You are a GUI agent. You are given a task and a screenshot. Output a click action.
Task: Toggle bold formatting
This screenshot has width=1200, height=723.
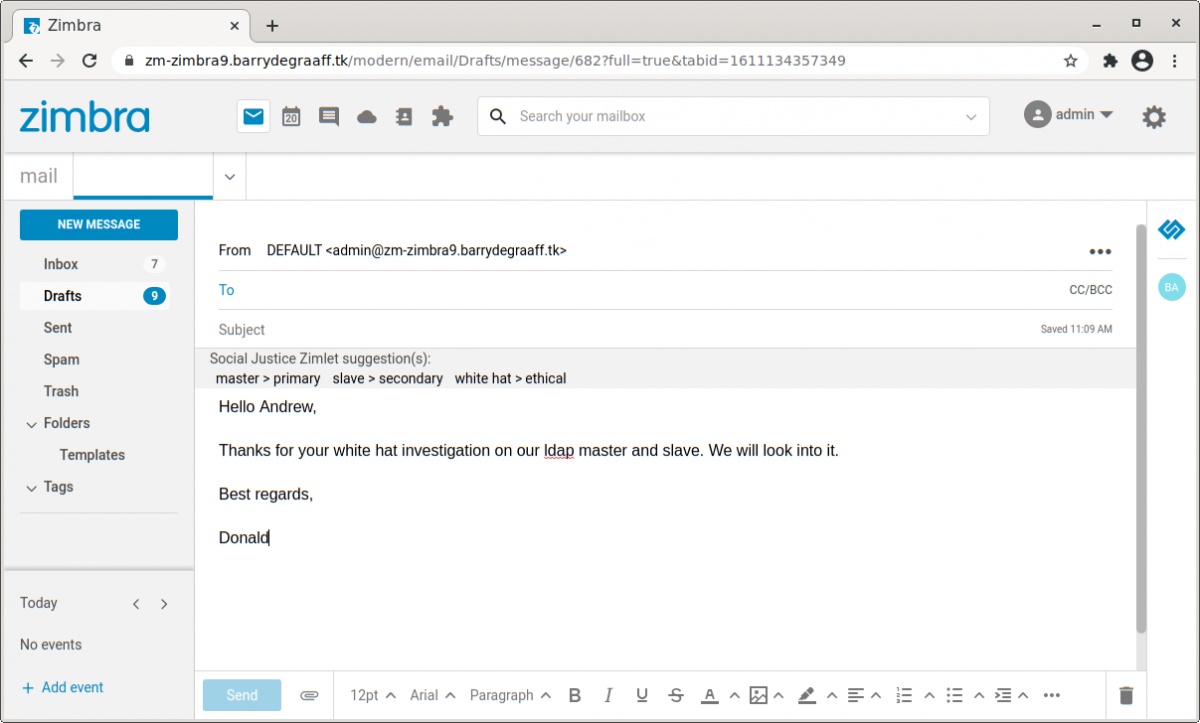[x=575, y=695]
